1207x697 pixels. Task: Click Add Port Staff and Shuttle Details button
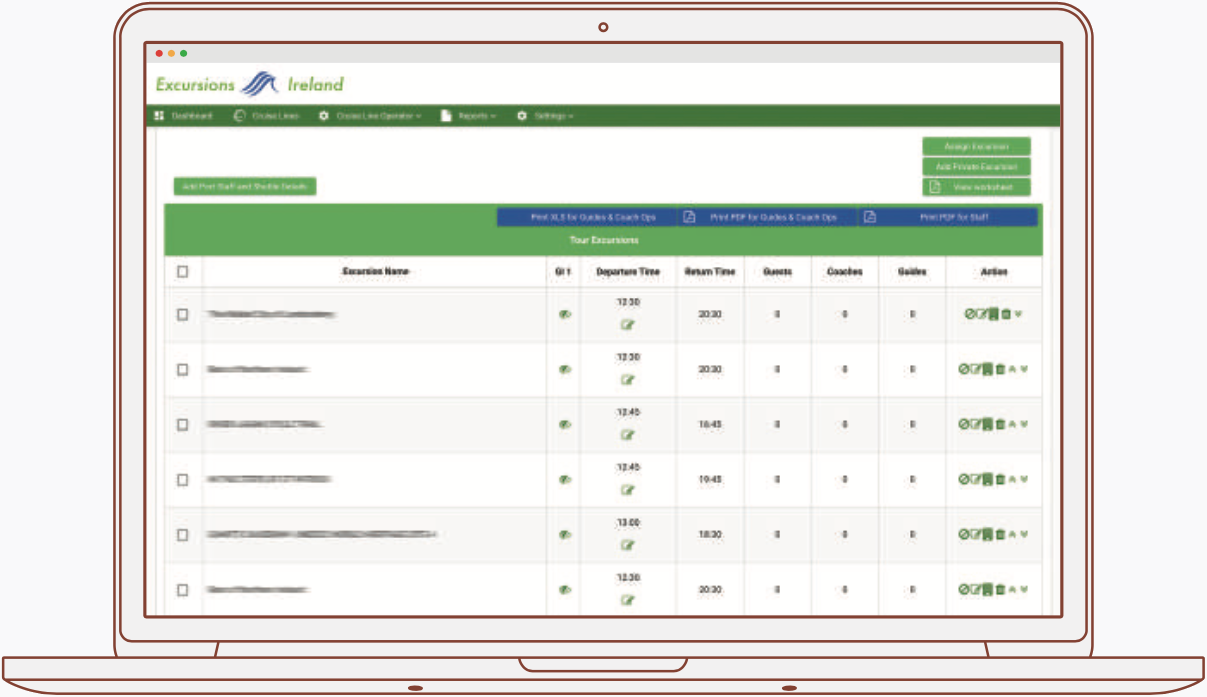[x=245, y=186]
